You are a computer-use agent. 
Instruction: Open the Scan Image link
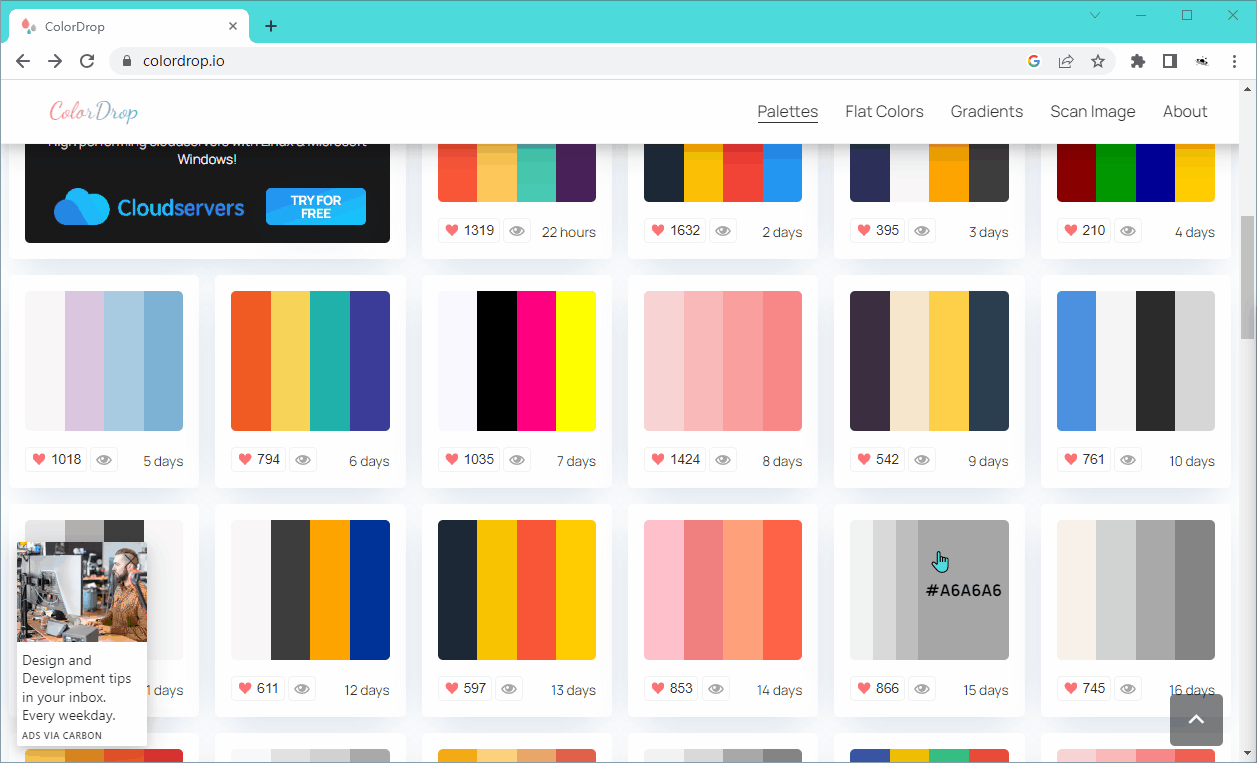[1092, 111]
